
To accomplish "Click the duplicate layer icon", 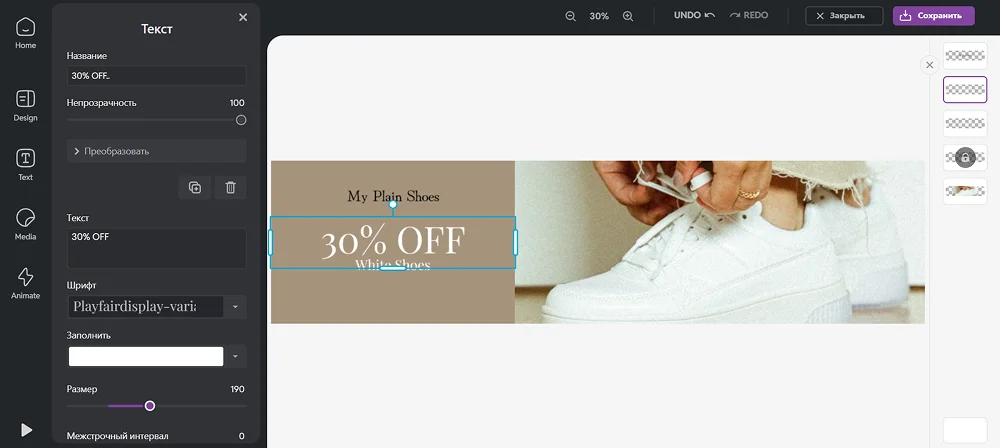I will coord(195,188).
